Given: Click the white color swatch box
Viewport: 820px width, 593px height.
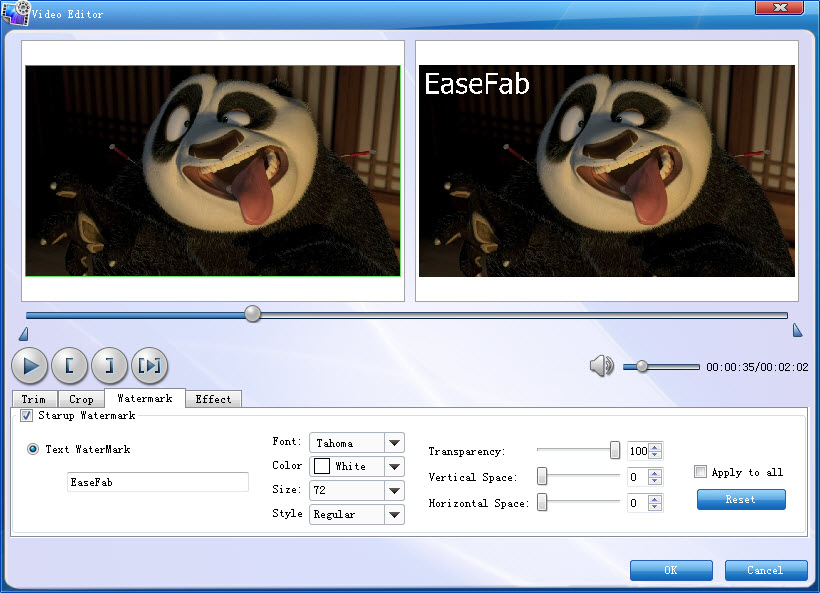Looking at the screenshot, I should [x=322, y=466].
